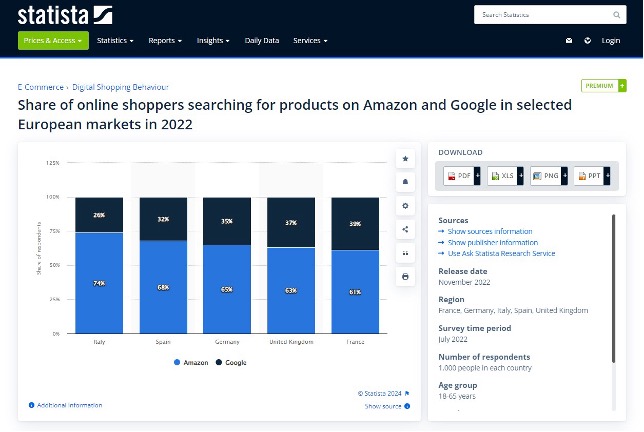This screenshot has height=432, width=644.
Task: Open chart settings gear icon
Action: point(405,205)
